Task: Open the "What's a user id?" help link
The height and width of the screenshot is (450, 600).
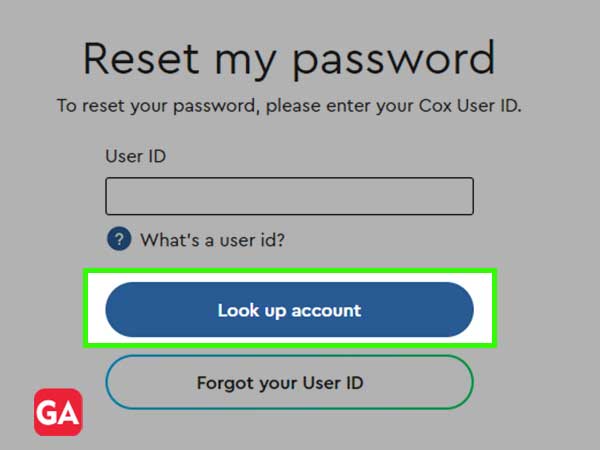Action: click(212, 240)
